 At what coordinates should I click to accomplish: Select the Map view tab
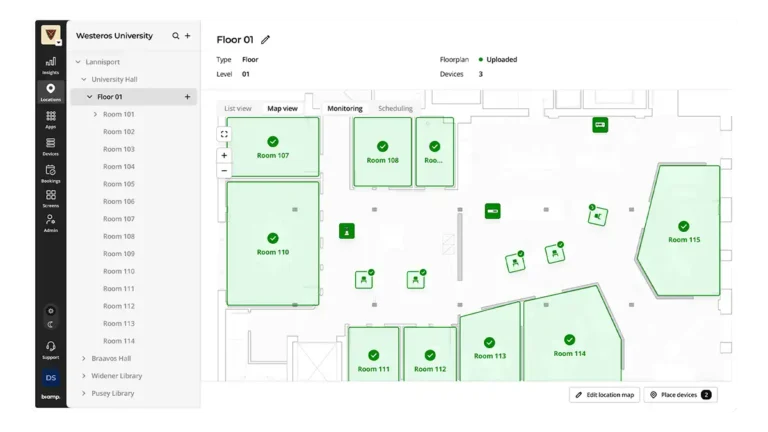tap(282, 108)
